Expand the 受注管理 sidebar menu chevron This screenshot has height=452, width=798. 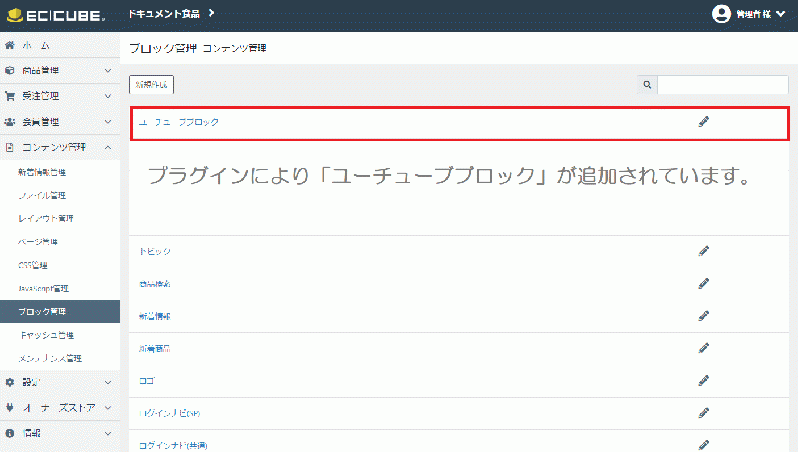coord(108,96)
